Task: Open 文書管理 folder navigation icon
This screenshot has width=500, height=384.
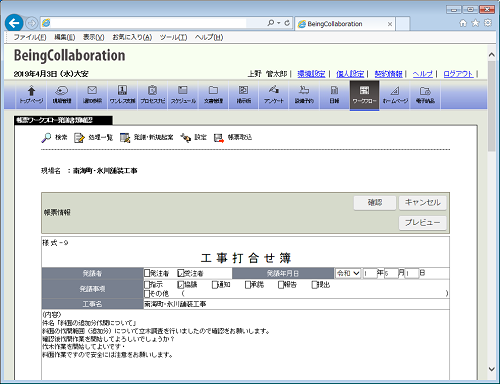Action: click(213, 95)
